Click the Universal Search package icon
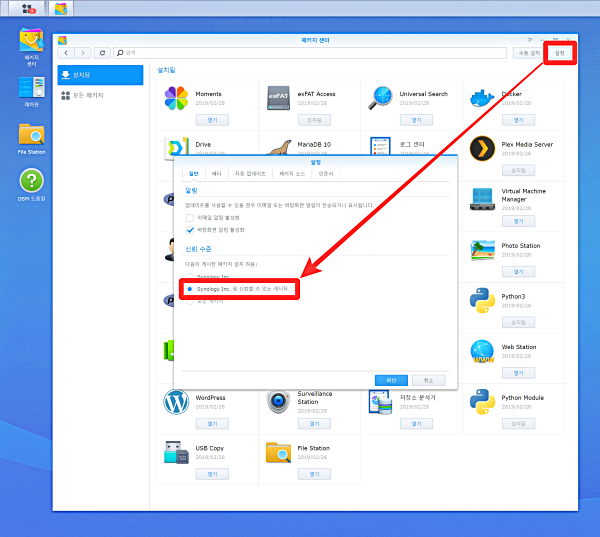The height and width of the screenshot is (537, 600). [381, 98]
